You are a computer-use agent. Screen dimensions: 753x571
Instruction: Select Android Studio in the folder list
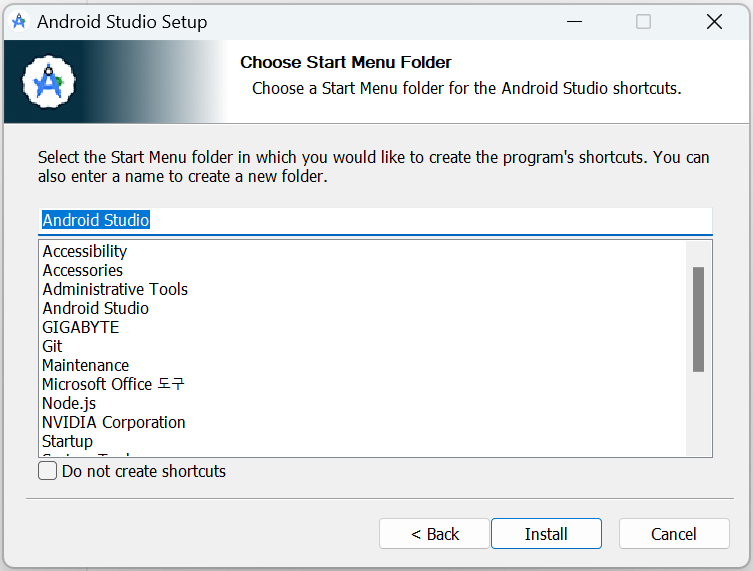(96, 308)
